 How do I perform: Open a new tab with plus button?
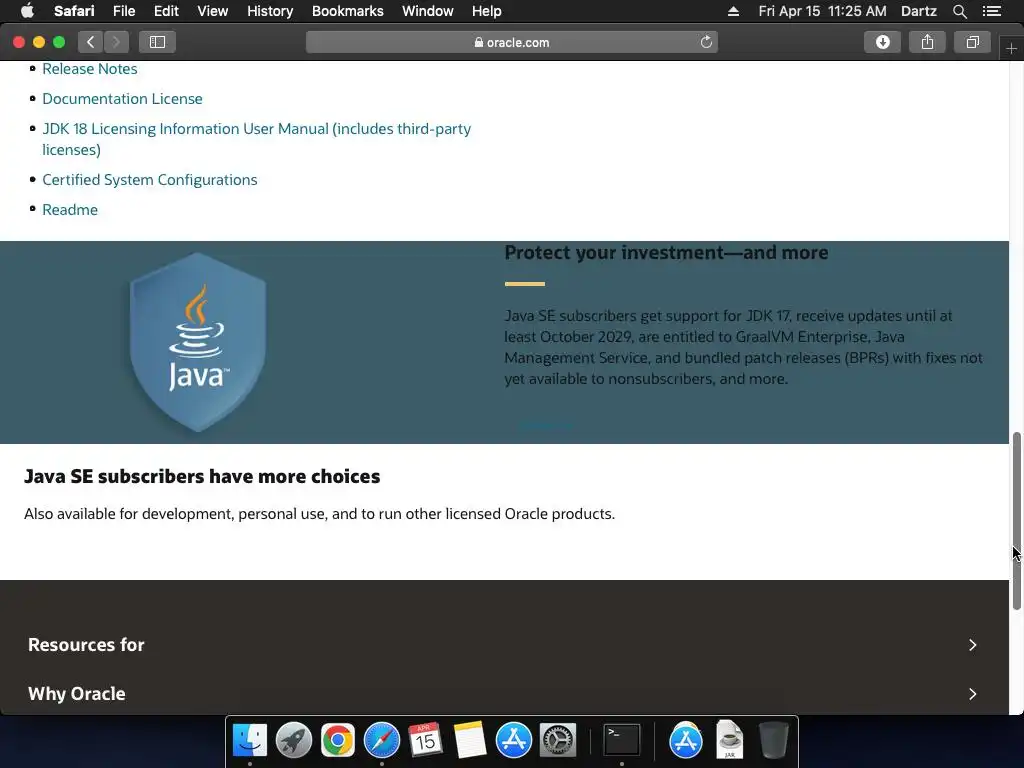[x=1011, y=49]
